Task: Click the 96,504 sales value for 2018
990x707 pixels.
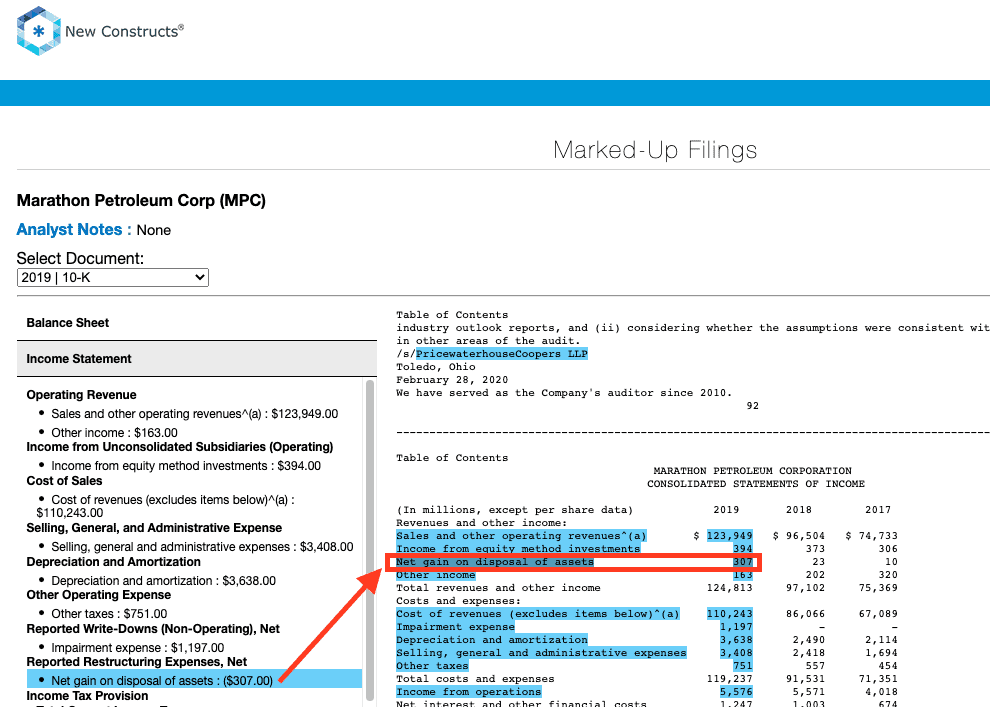Action: [805, 536]
